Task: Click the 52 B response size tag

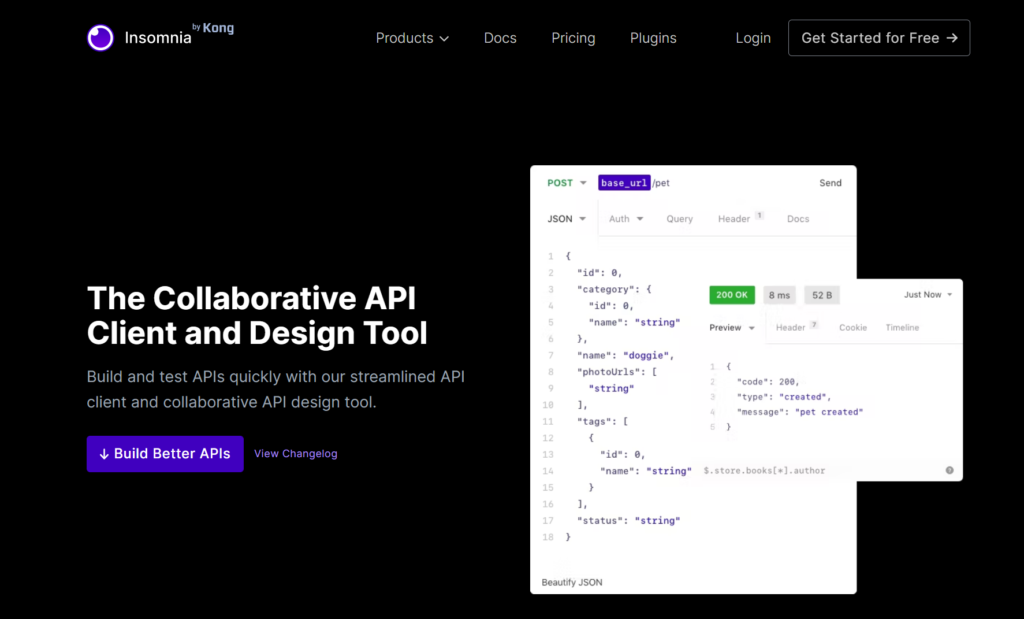Action: [822, 295]
